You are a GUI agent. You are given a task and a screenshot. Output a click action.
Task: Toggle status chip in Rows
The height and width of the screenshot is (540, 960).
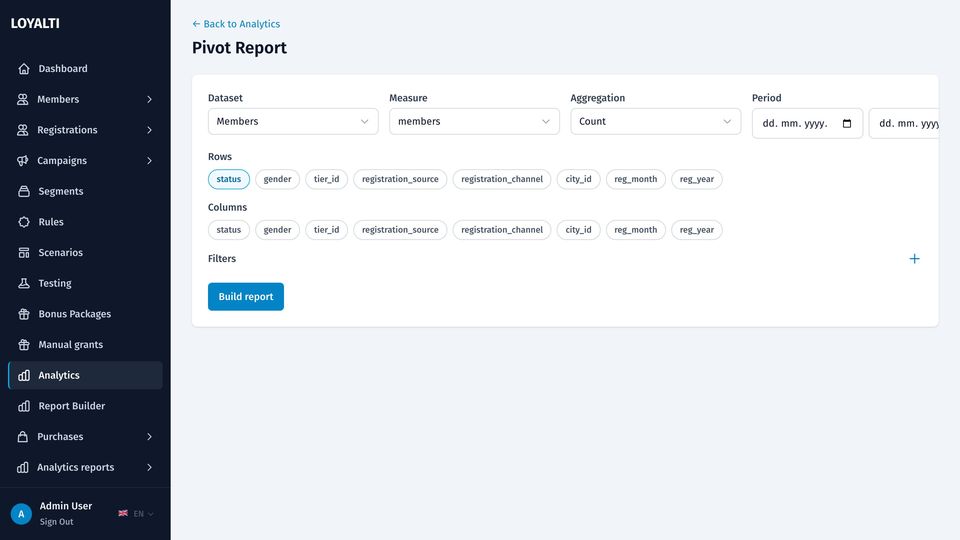pyautogui.click(x=228, y=179)
